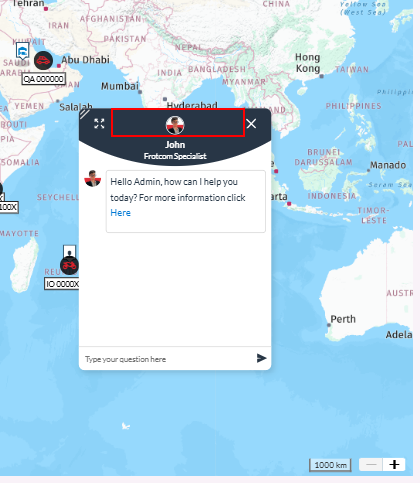The image size is (420, 483).
Task: Send message with paper plane icon
Action: click(261, 358)
